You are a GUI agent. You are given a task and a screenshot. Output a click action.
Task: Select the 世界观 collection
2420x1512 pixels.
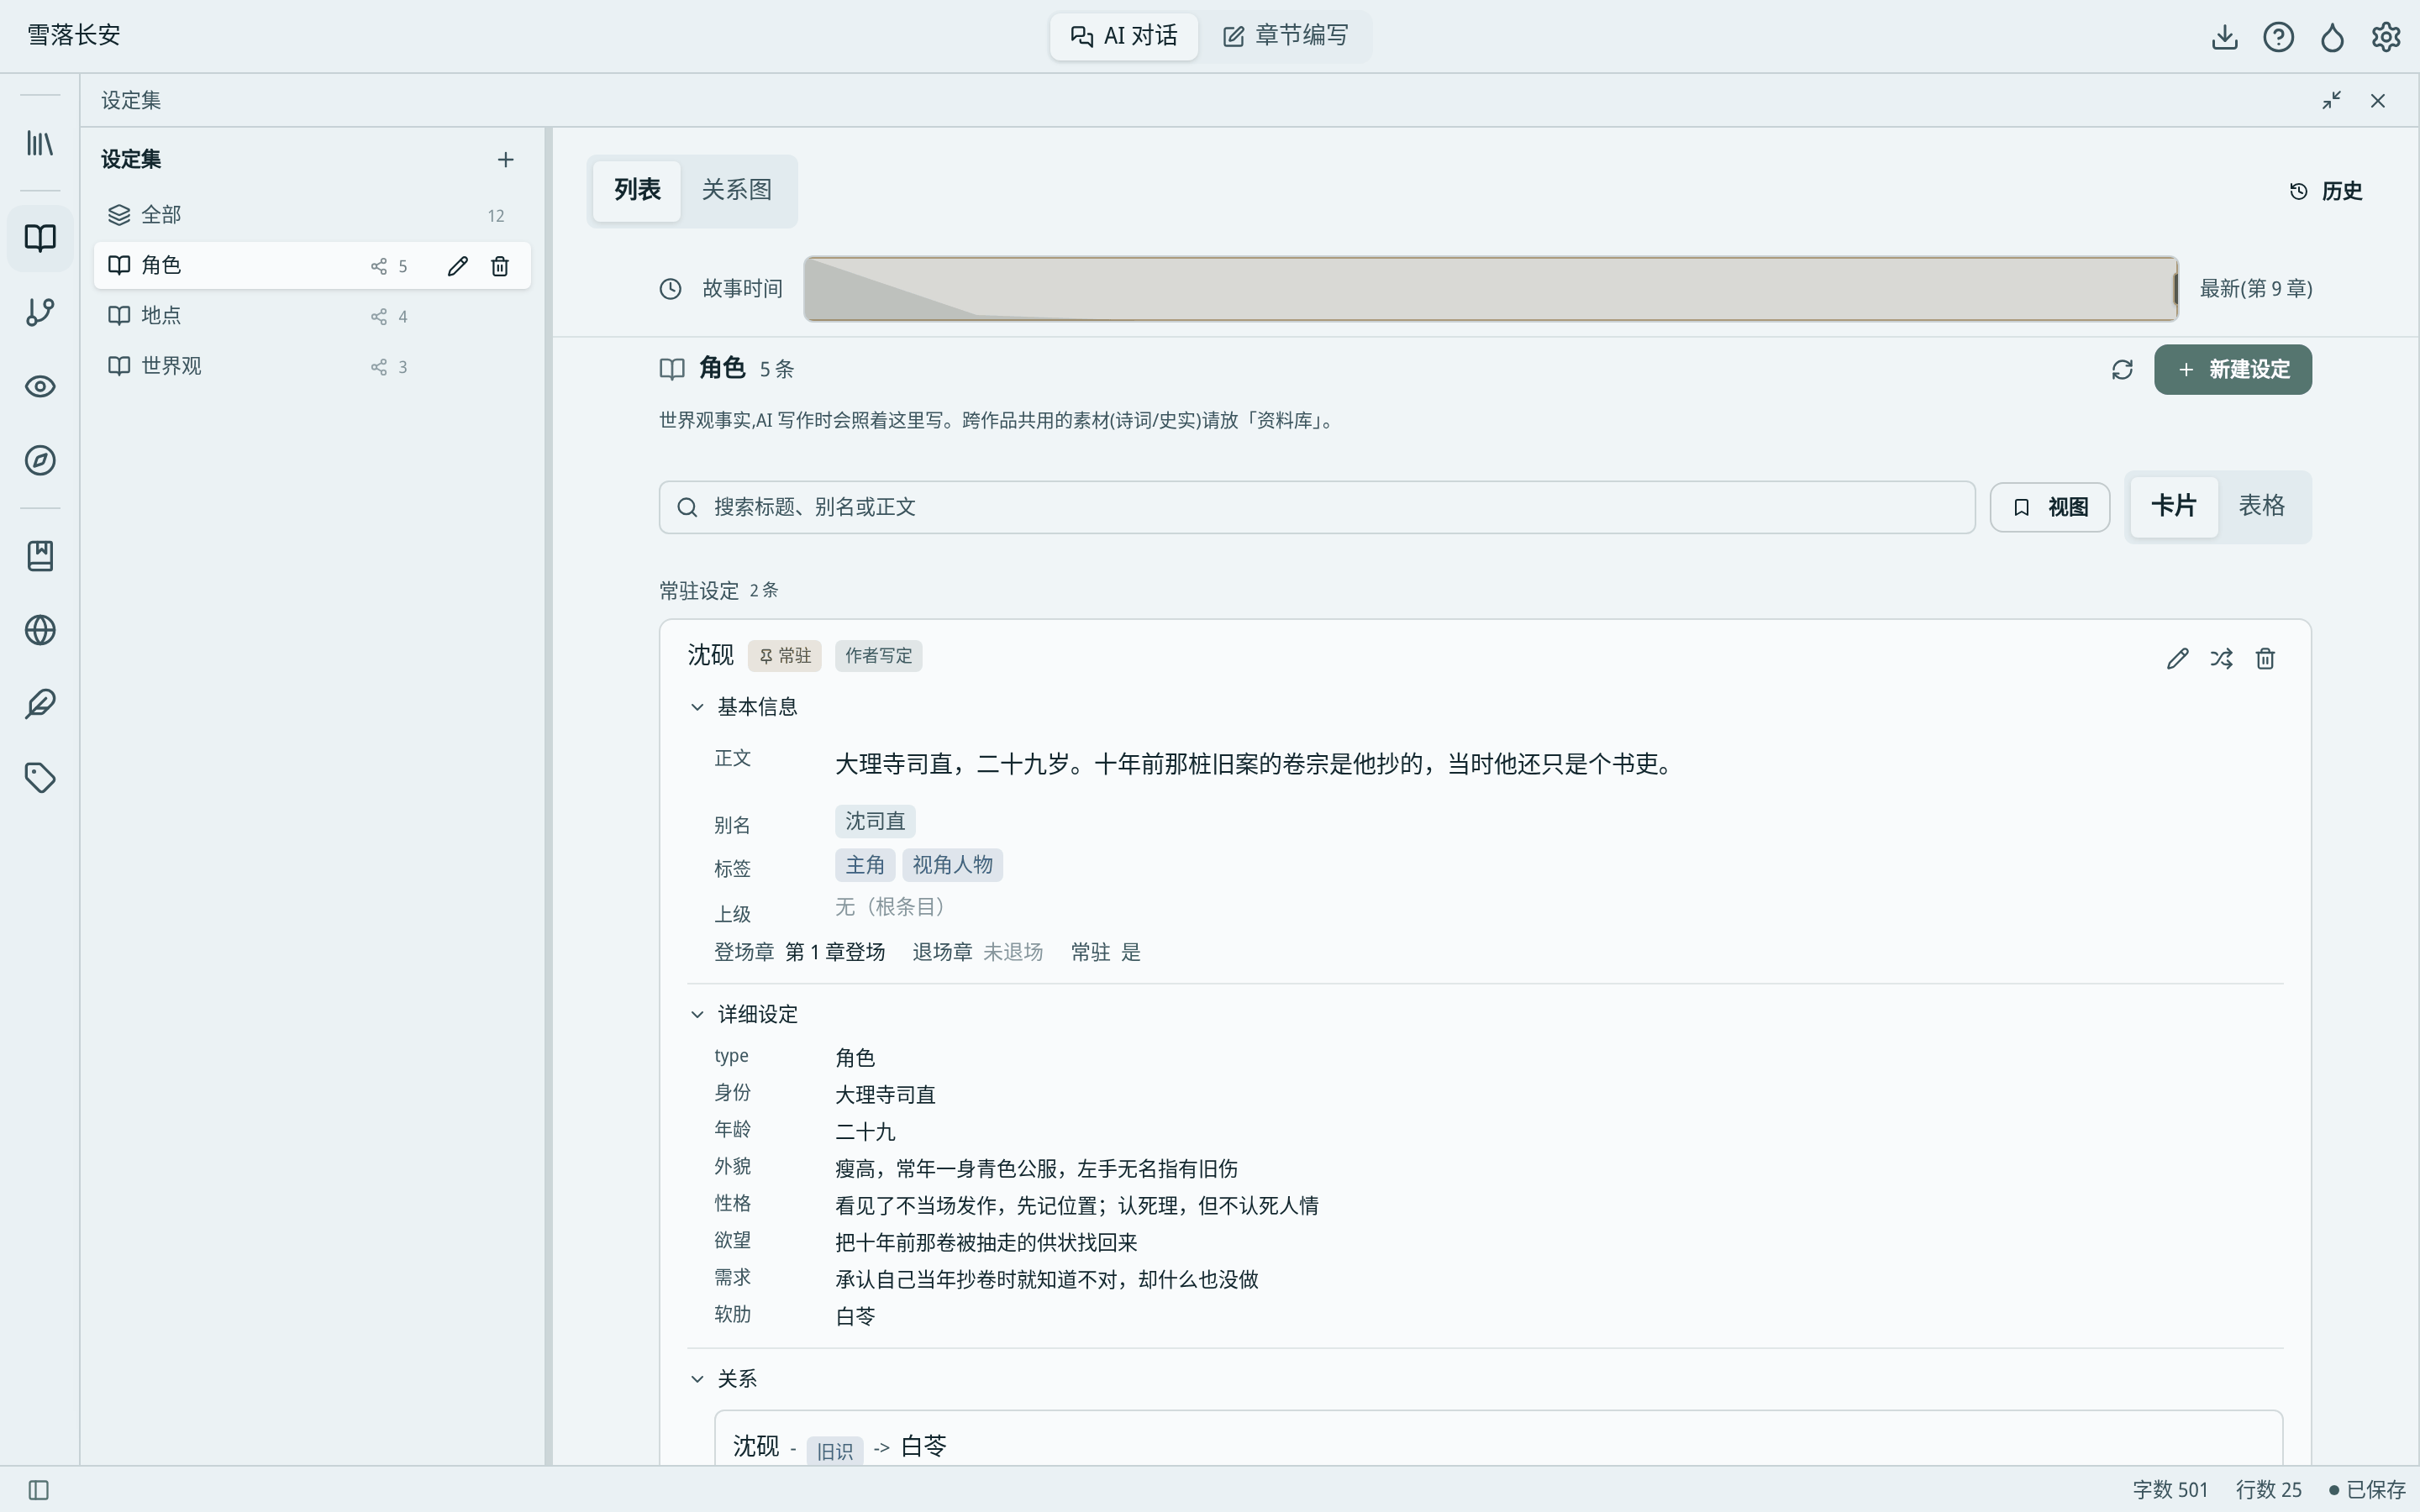click(x=312, y=366)
